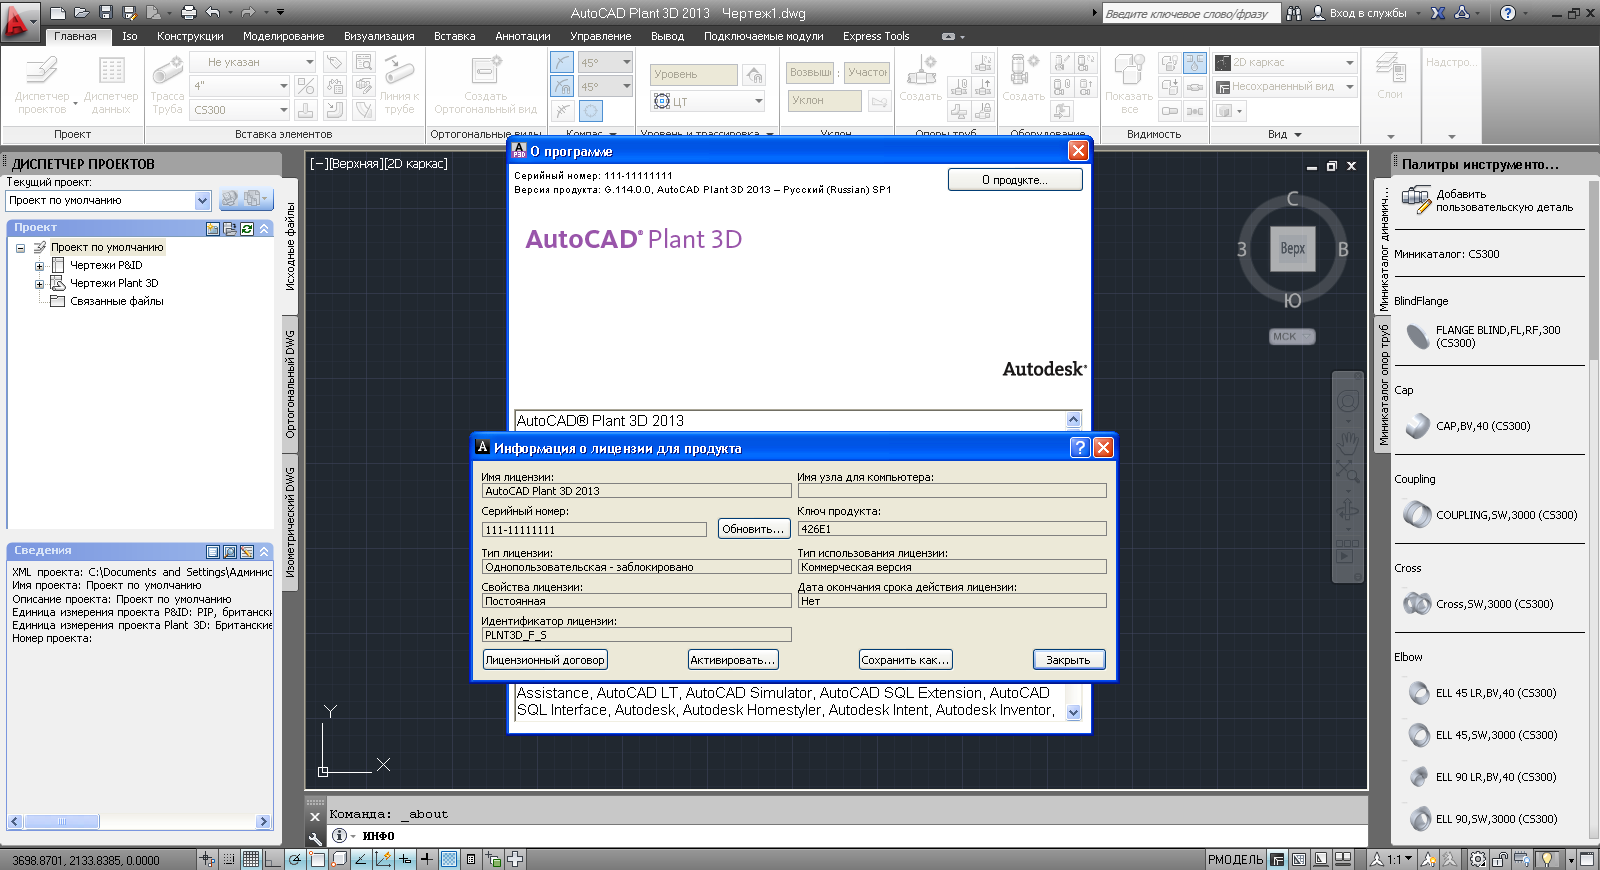Toggle Grid display in status bar
The width and height of the screenshot is (1600, 870).
coord(251,859)
